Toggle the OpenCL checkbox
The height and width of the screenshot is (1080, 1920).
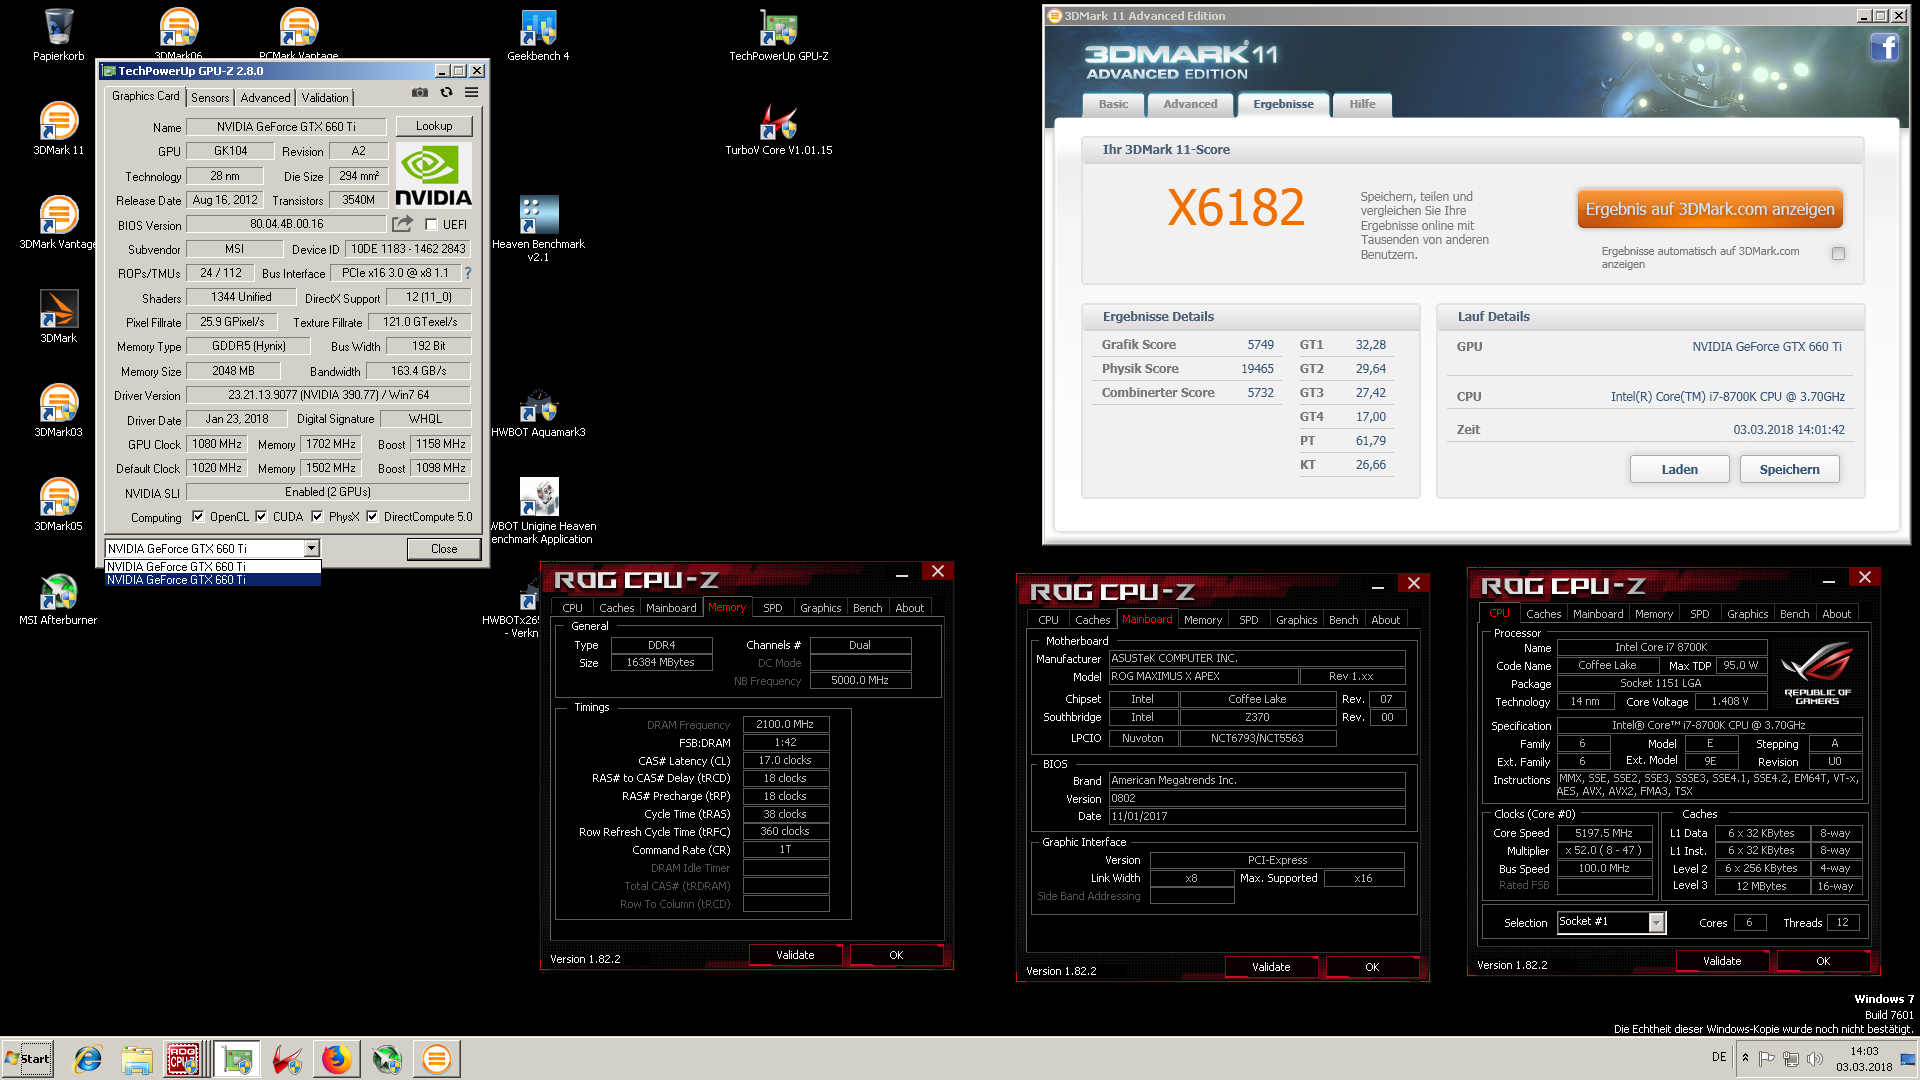point(198,517)
